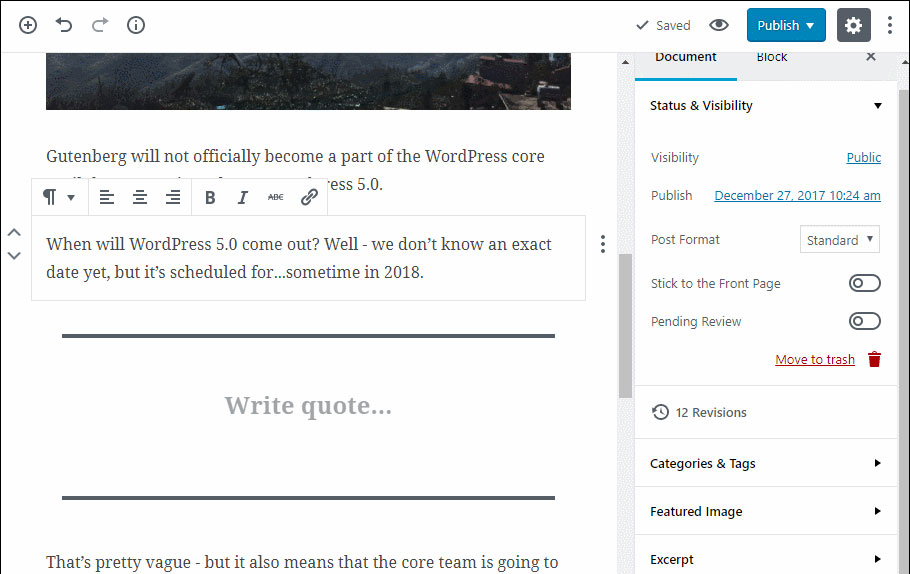Toggle the settings gear sidebar
This screenshot has width=910, height=574.
[853, 26]
